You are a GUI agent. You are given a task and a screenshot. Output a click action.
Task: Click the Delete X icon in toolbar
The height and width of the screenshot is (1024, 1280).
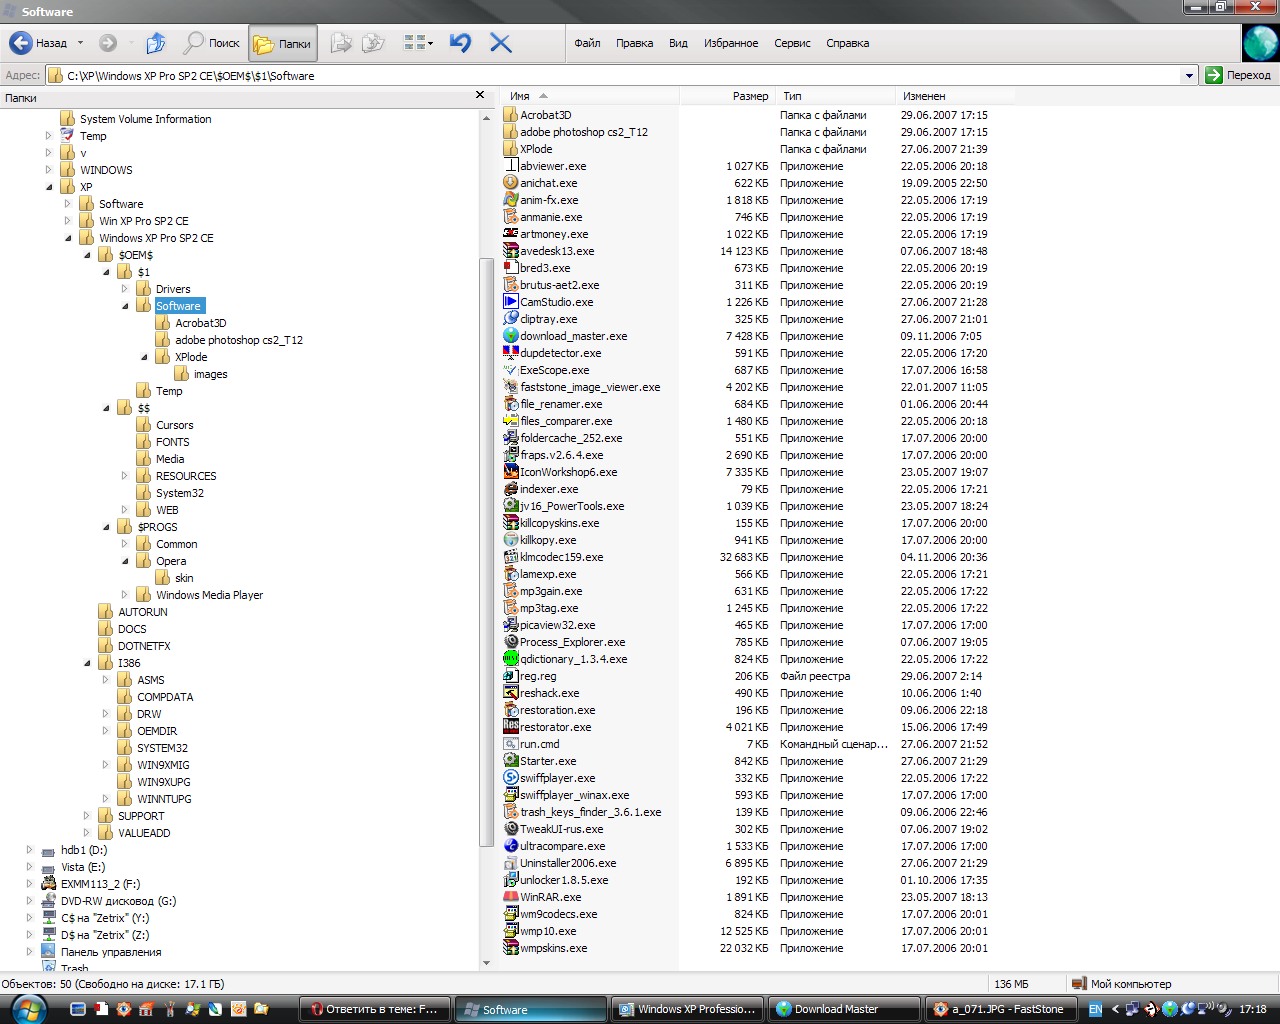click(500, 43)
